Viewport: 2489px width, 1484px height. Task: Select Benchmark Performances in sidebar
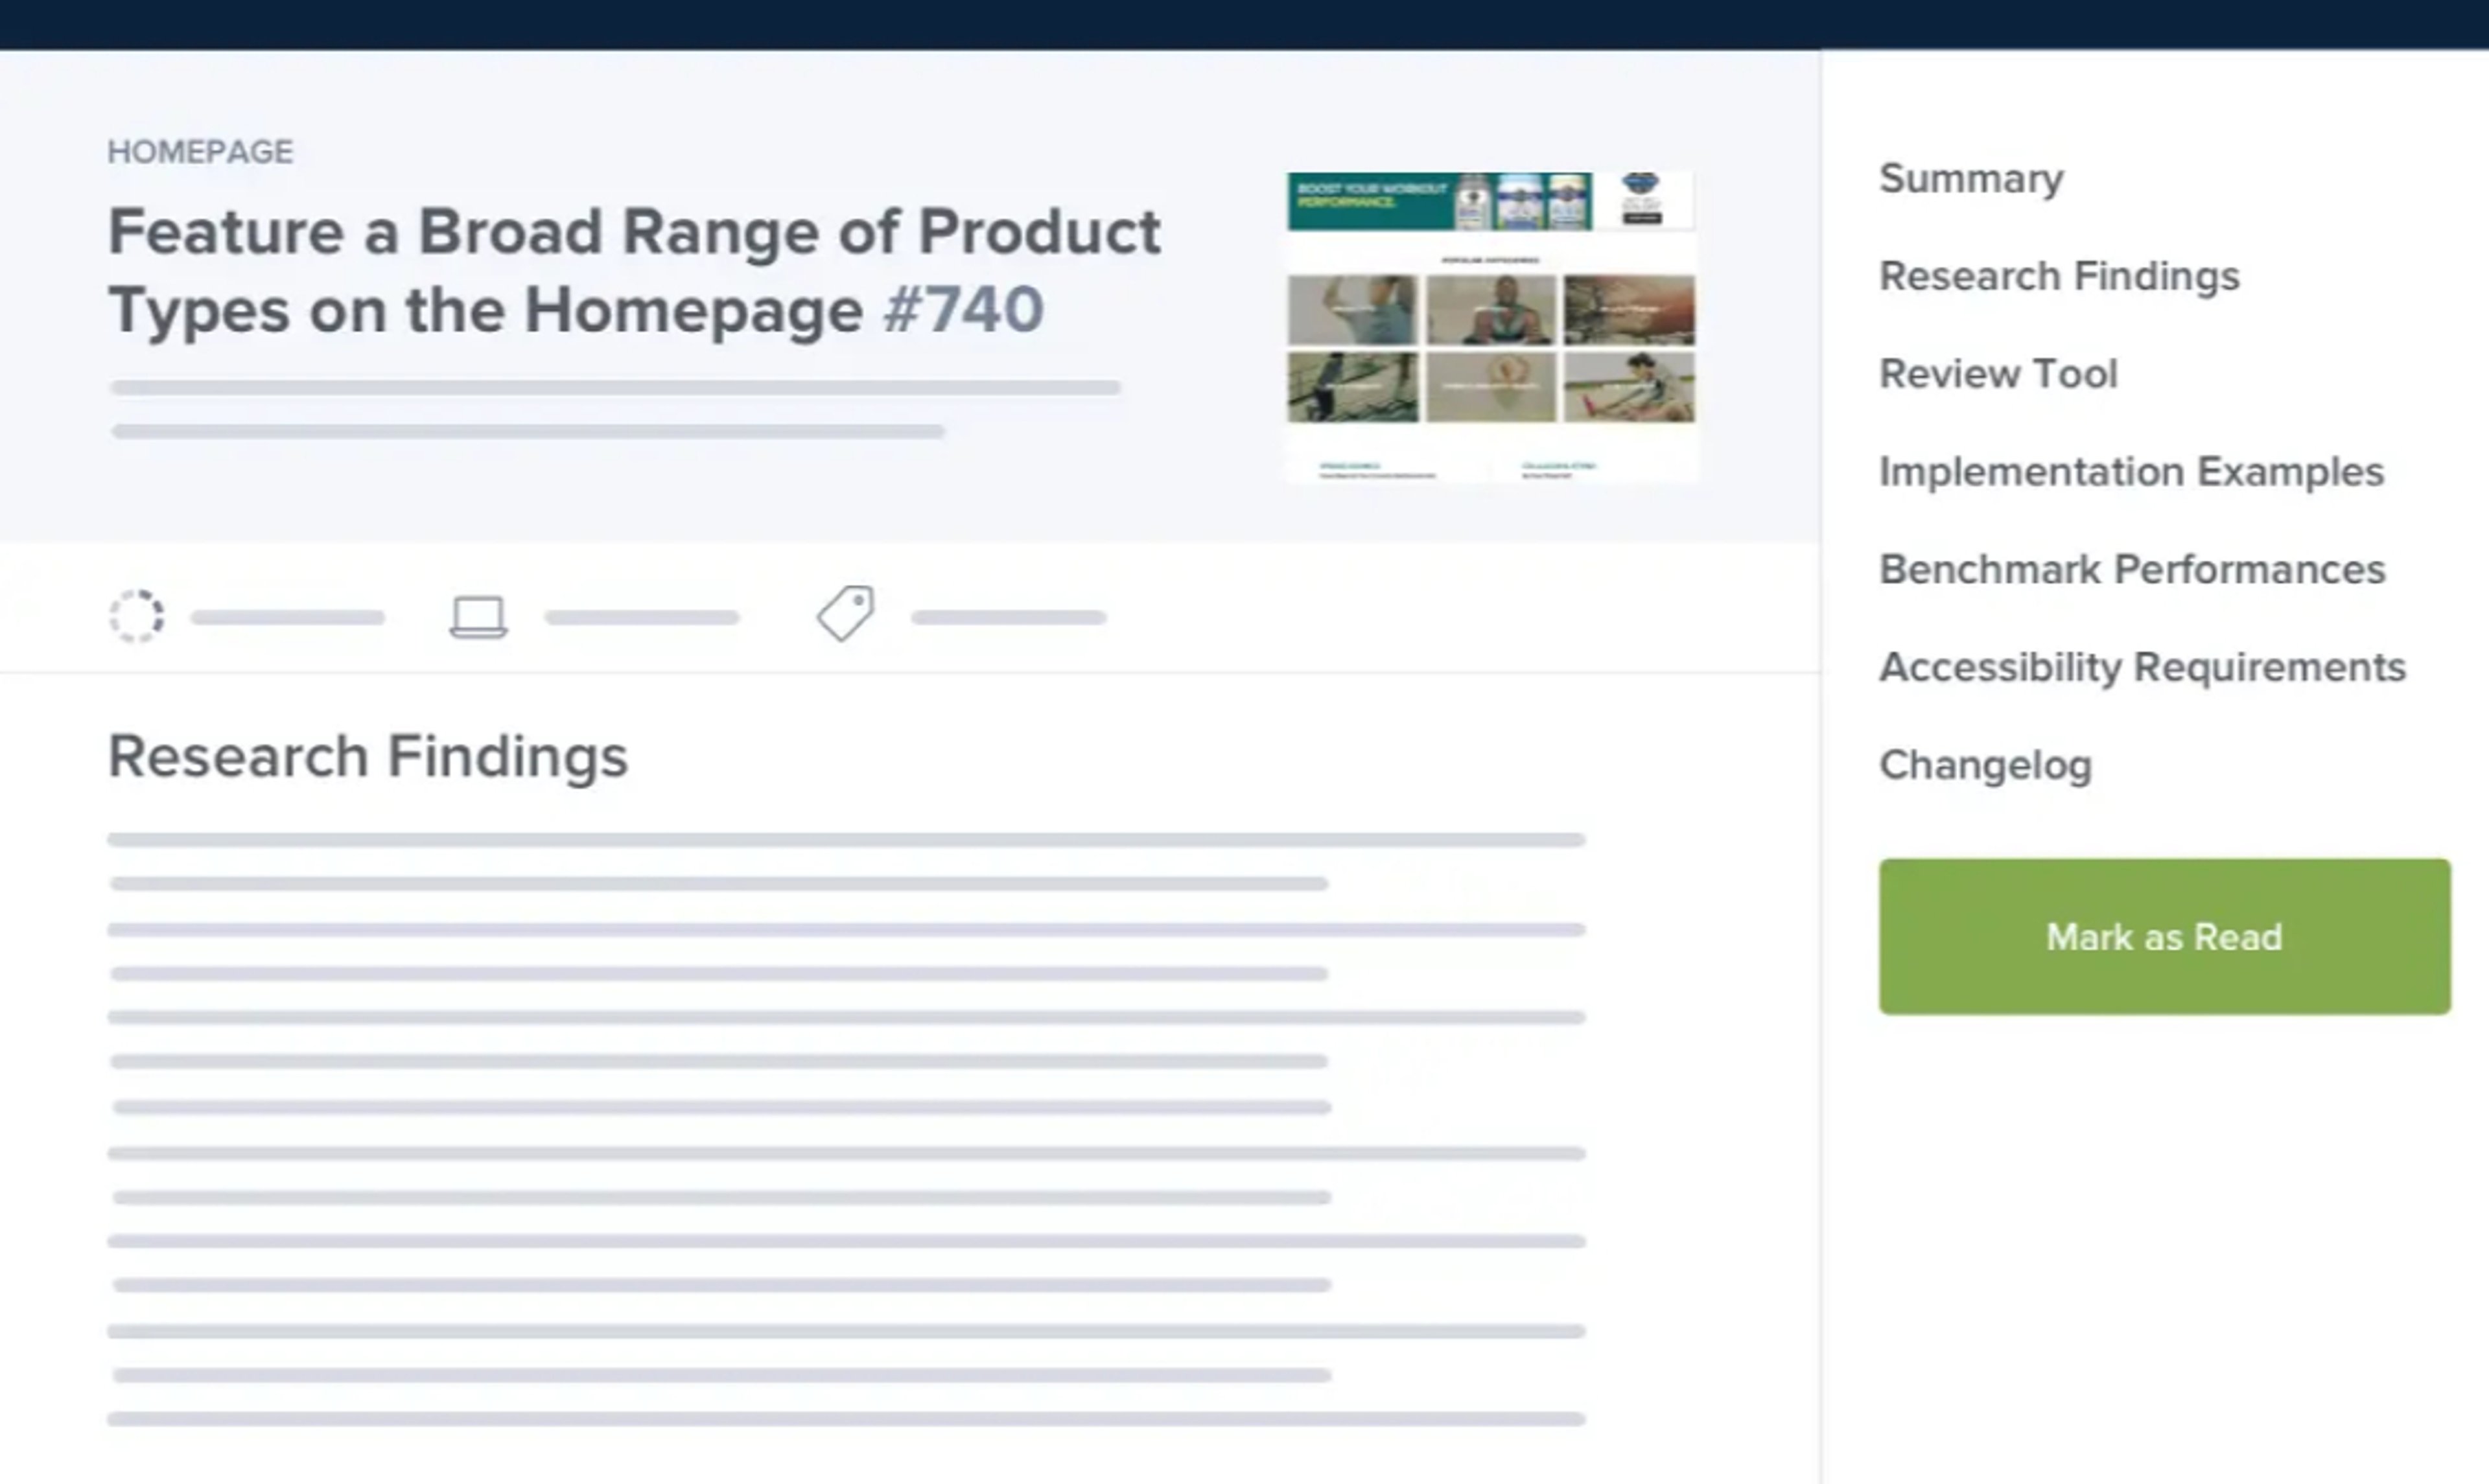tap(2132, 570)
